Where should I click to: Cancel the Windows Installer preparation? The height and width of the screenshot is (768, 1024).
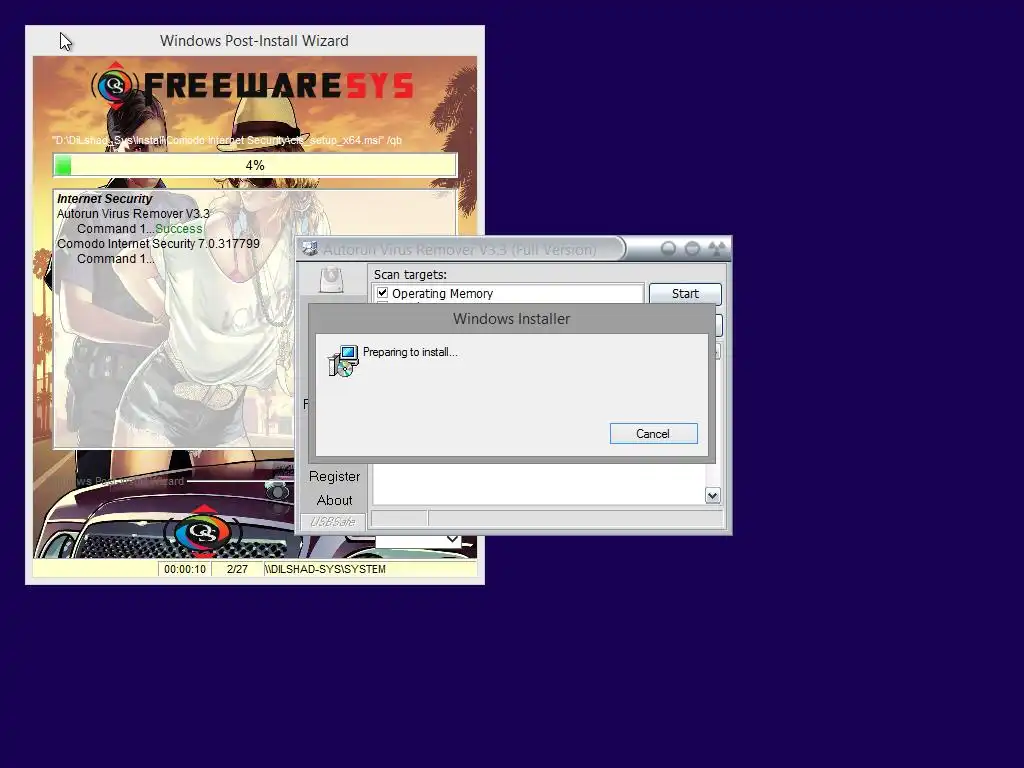[653, 434]
